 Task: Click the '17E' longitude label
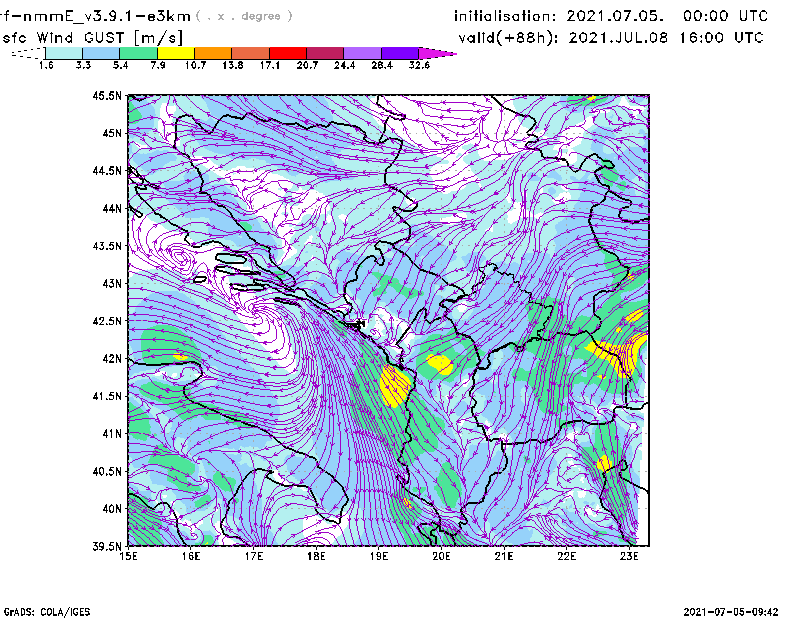click(x=254, y=556)
